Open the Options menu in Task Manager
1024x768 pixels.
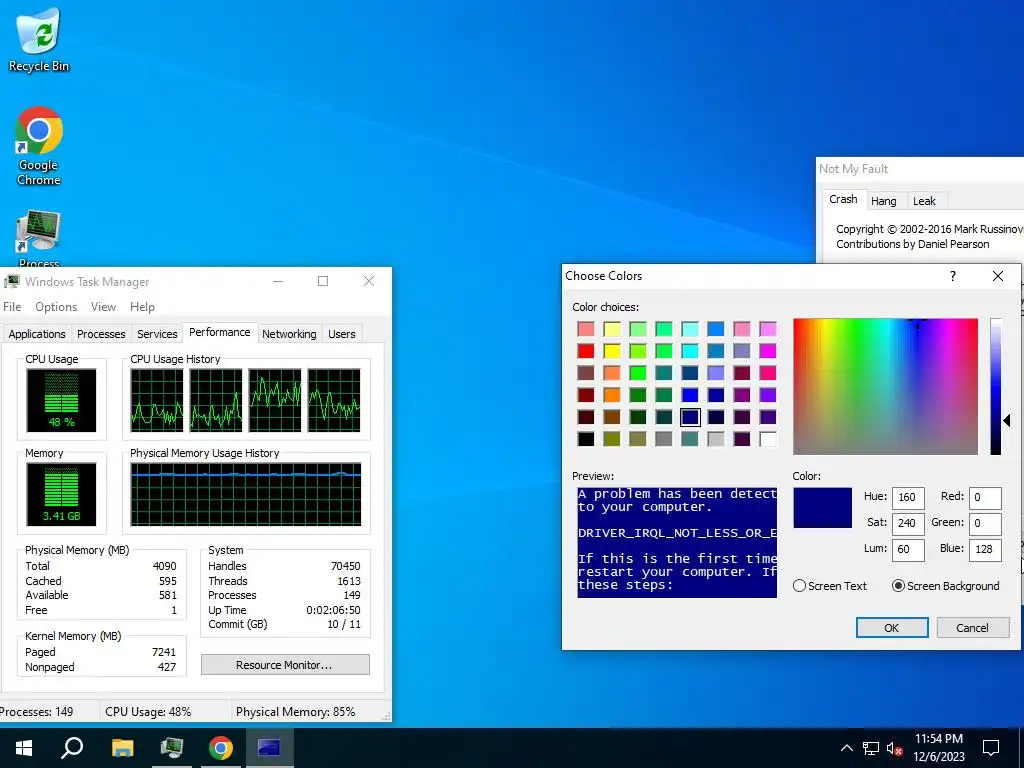pyautogui.click(x=56, y=307)
